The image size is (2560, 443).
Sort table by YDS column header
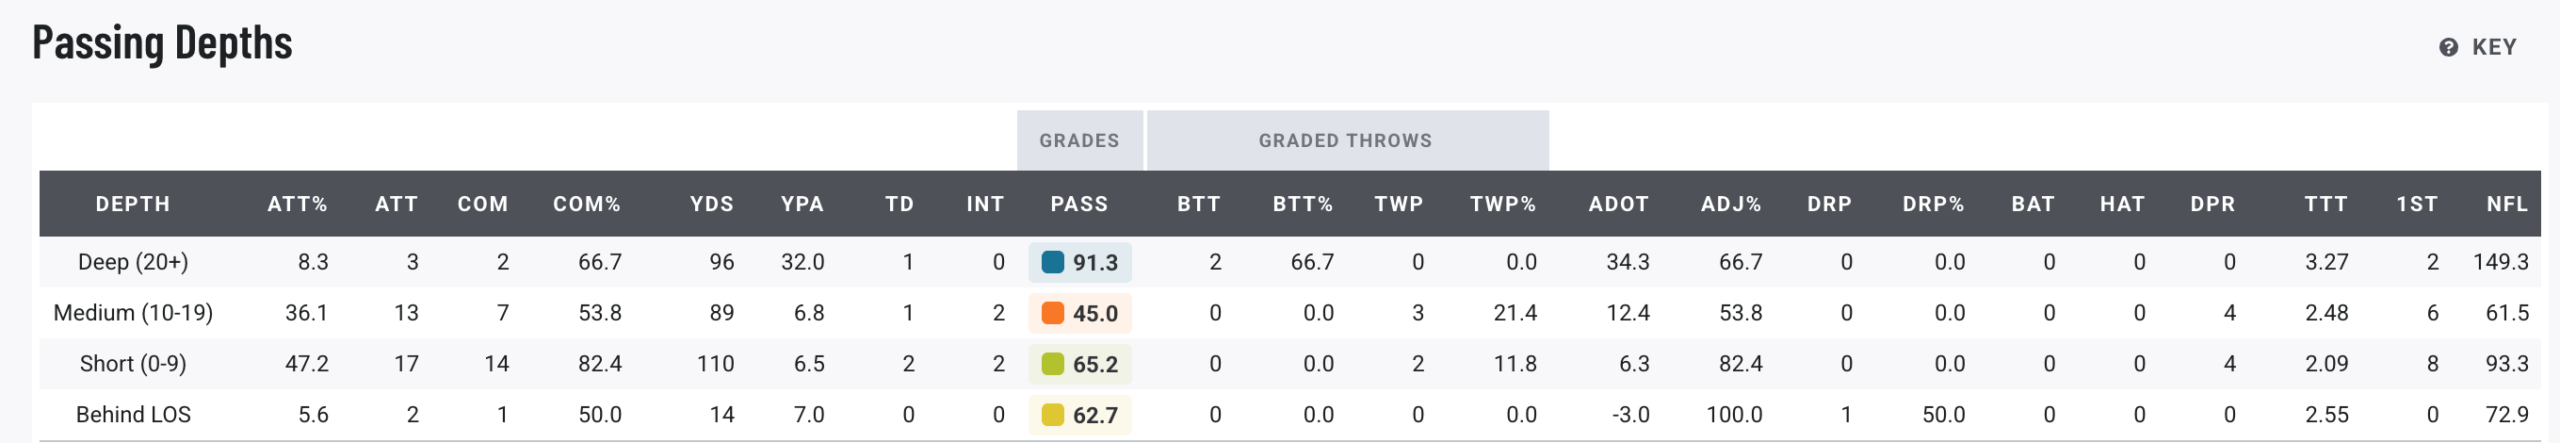point(712,204)
